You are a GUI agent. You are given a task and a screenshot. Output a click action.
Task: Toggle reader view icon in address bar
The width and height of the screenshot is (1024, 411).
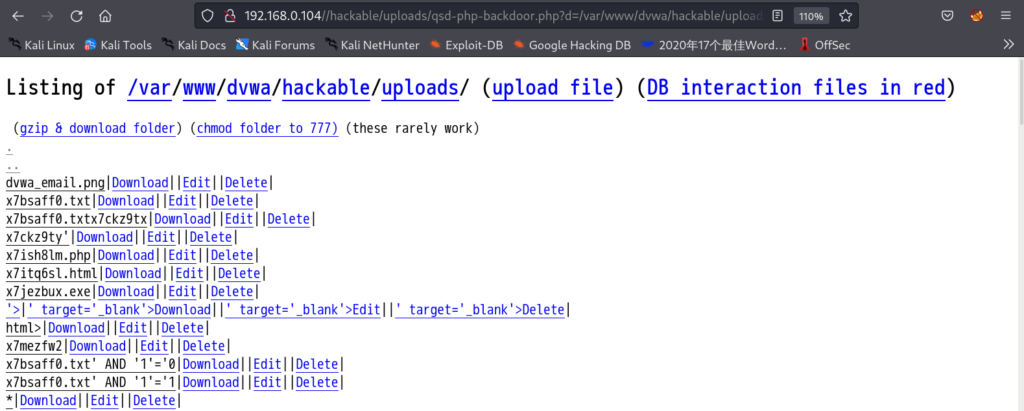point(776,16)
